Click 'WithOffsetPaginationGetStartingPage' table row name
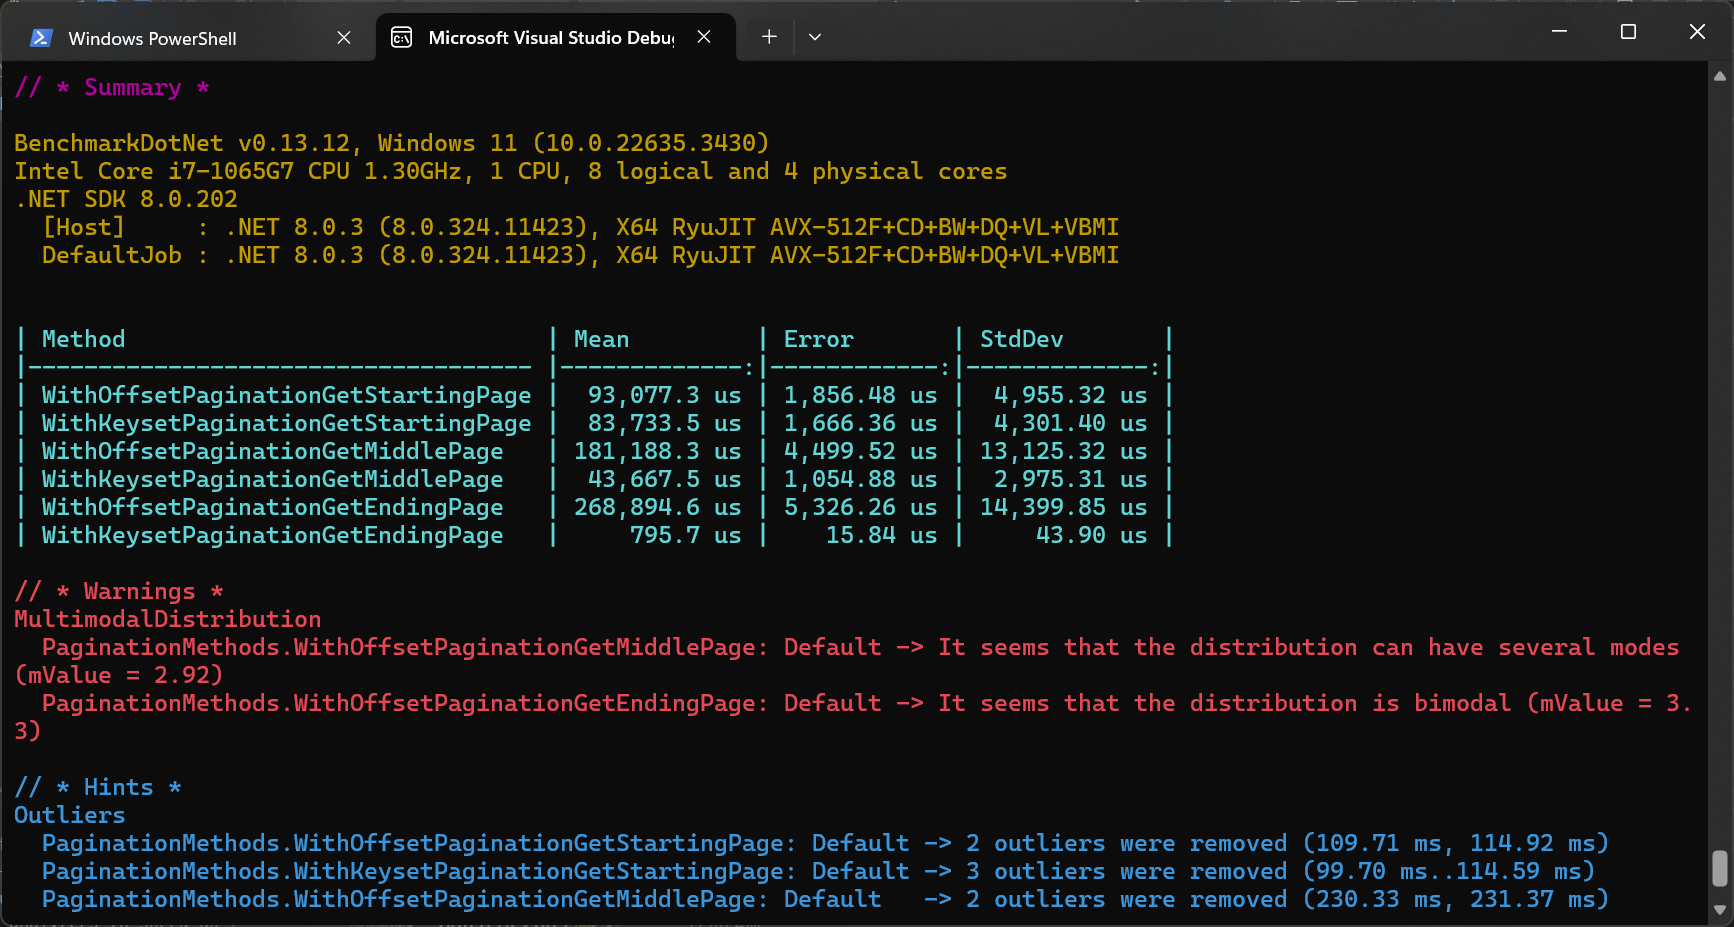This screenshot has height=927, width=1734. click(287, 396)
